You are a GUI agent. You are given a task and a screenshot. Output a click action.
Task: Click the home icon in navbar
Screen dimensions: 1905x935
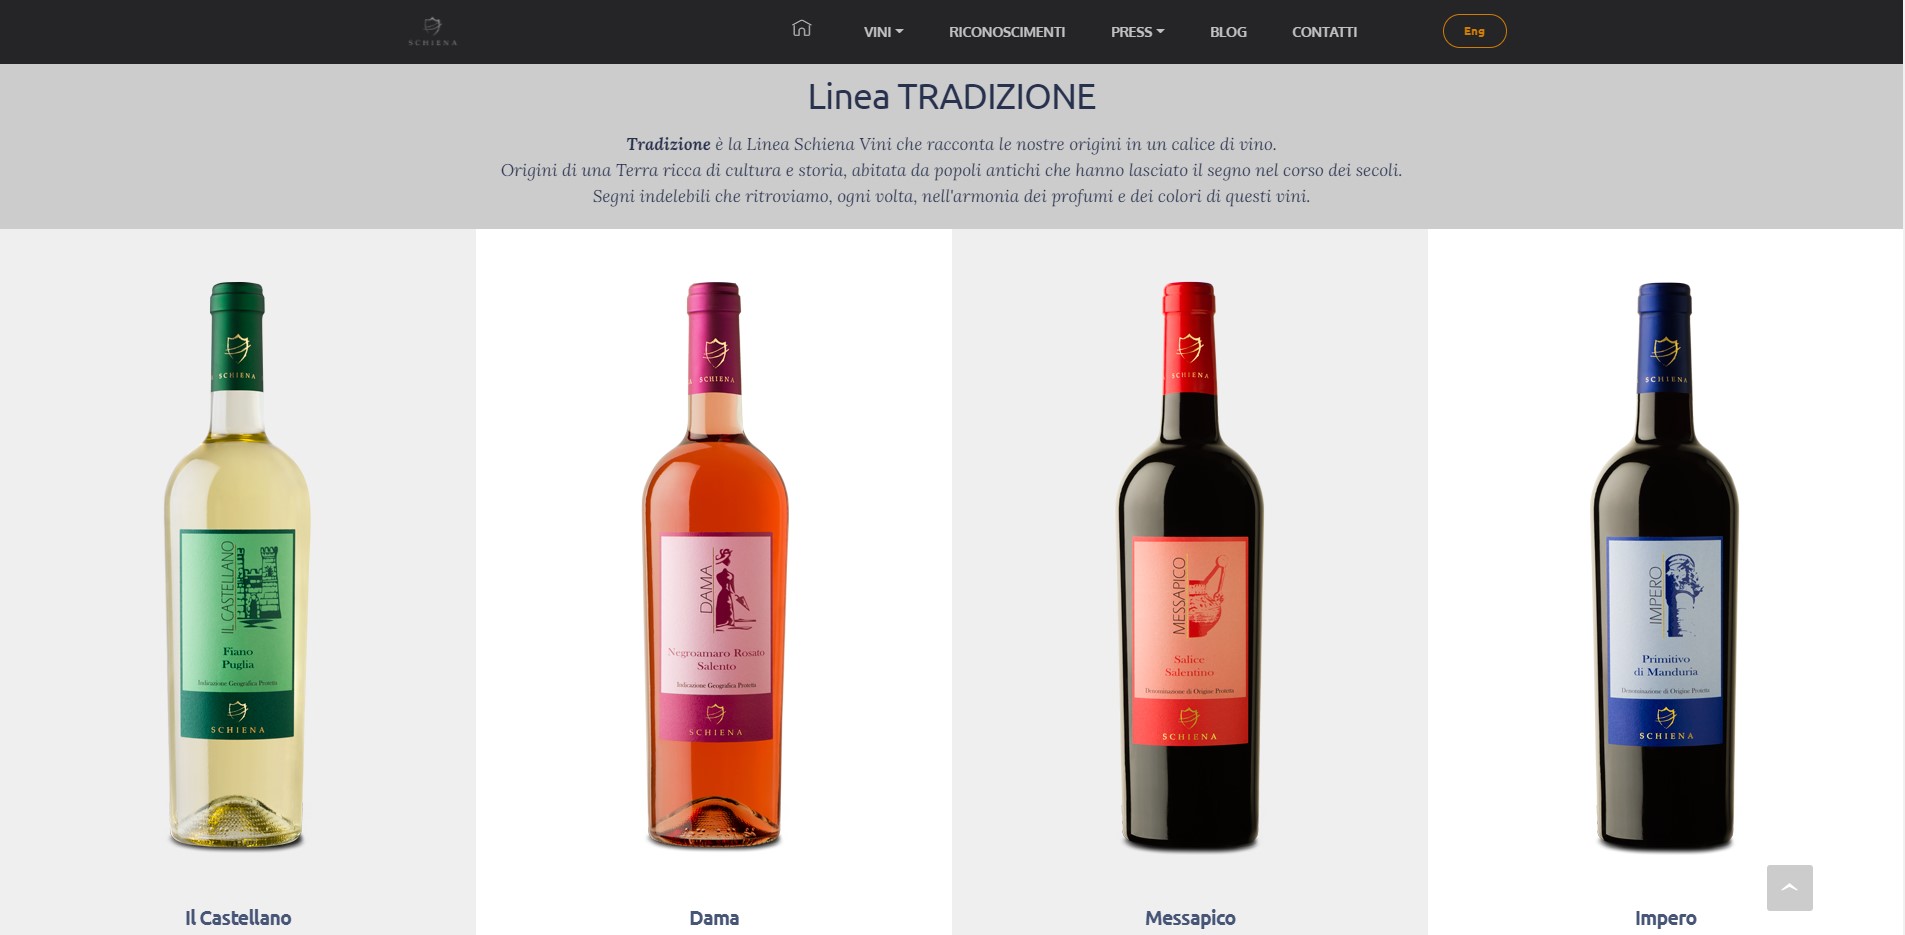point(801,28)
